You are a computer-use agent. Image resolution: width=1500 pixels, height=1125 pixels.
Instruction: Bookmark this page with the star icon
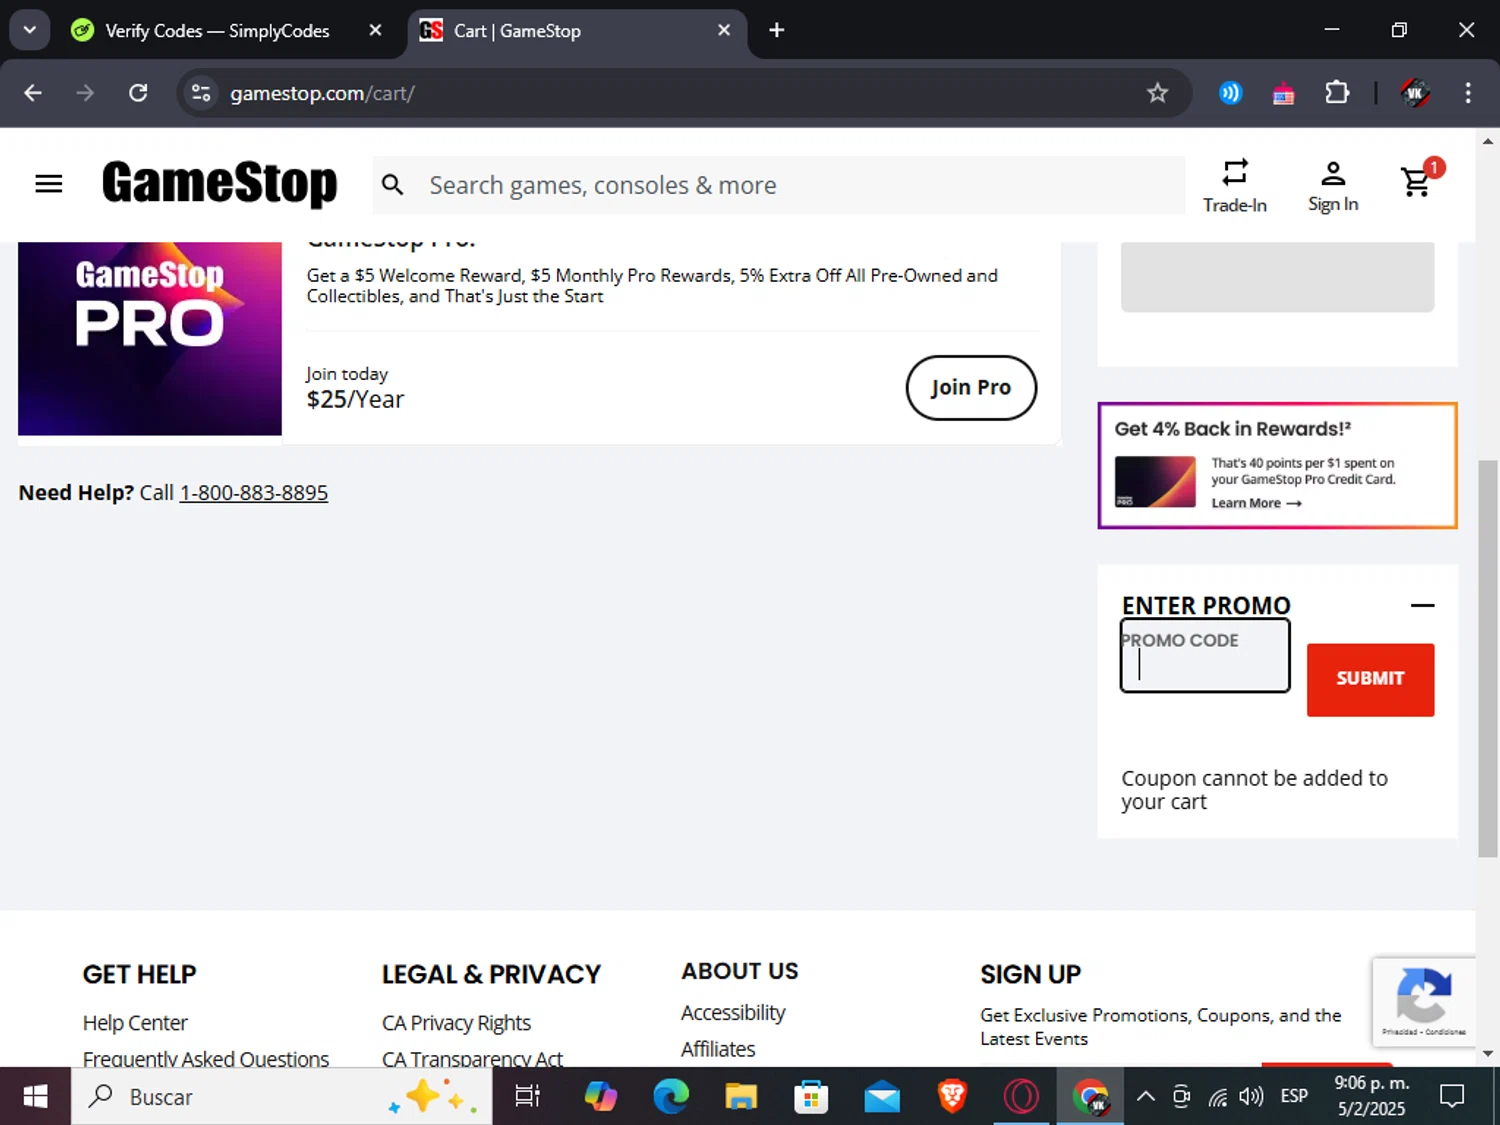click(x=1157, y=93)
